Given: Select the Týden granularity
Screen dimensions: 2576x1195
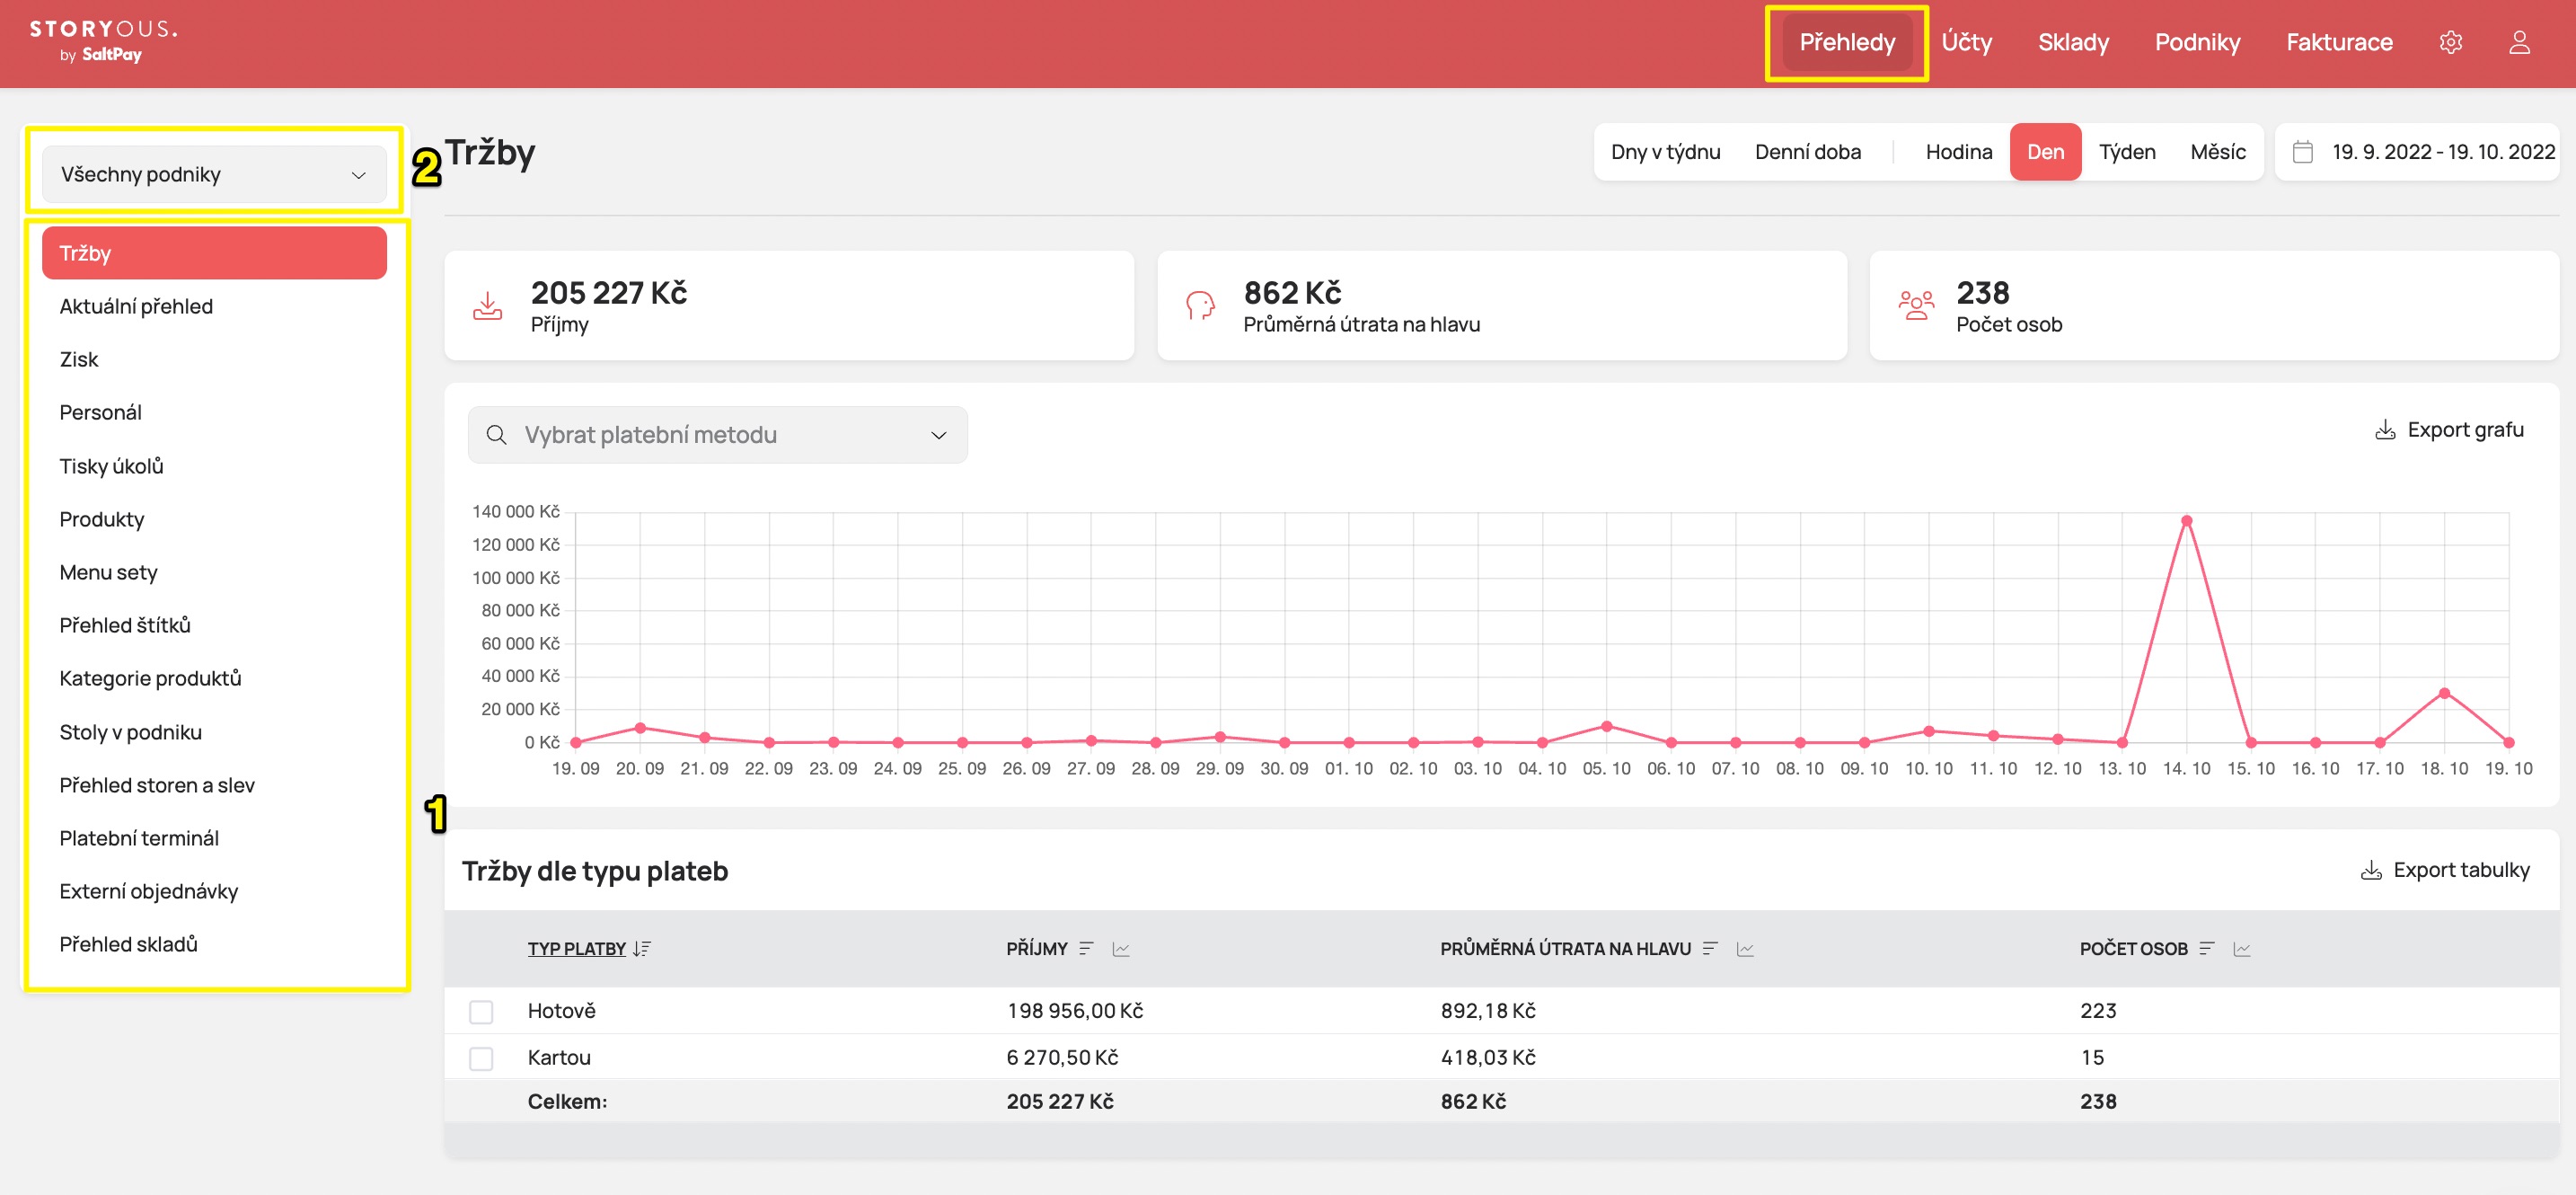Looking at the screenshot, I should point(2127,152).
